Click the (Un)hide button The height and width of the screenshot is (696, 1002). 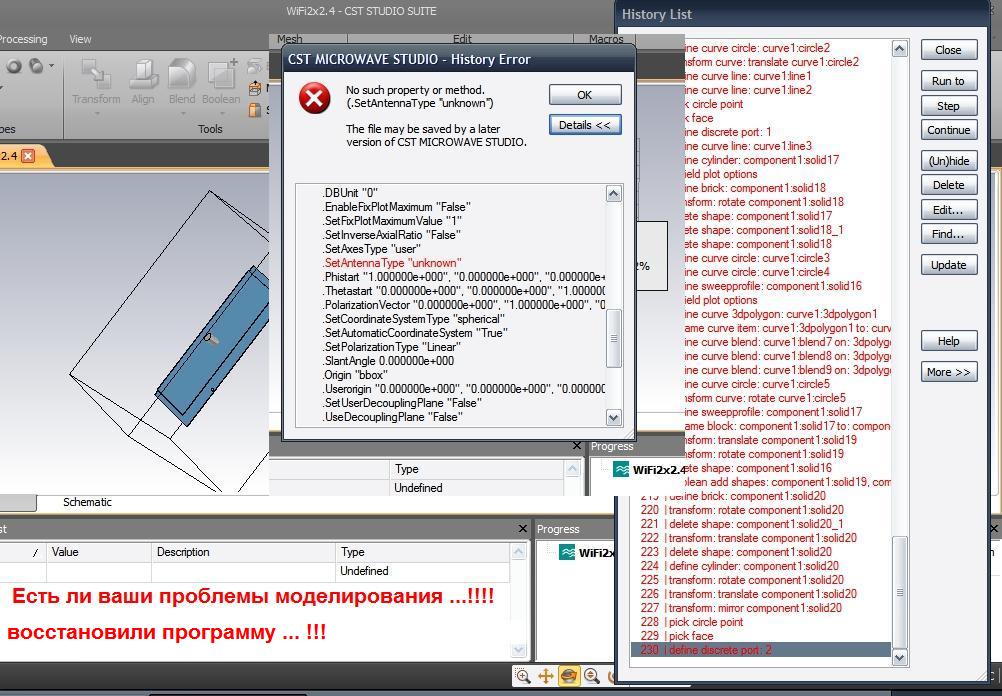click(x=949, y=161)
